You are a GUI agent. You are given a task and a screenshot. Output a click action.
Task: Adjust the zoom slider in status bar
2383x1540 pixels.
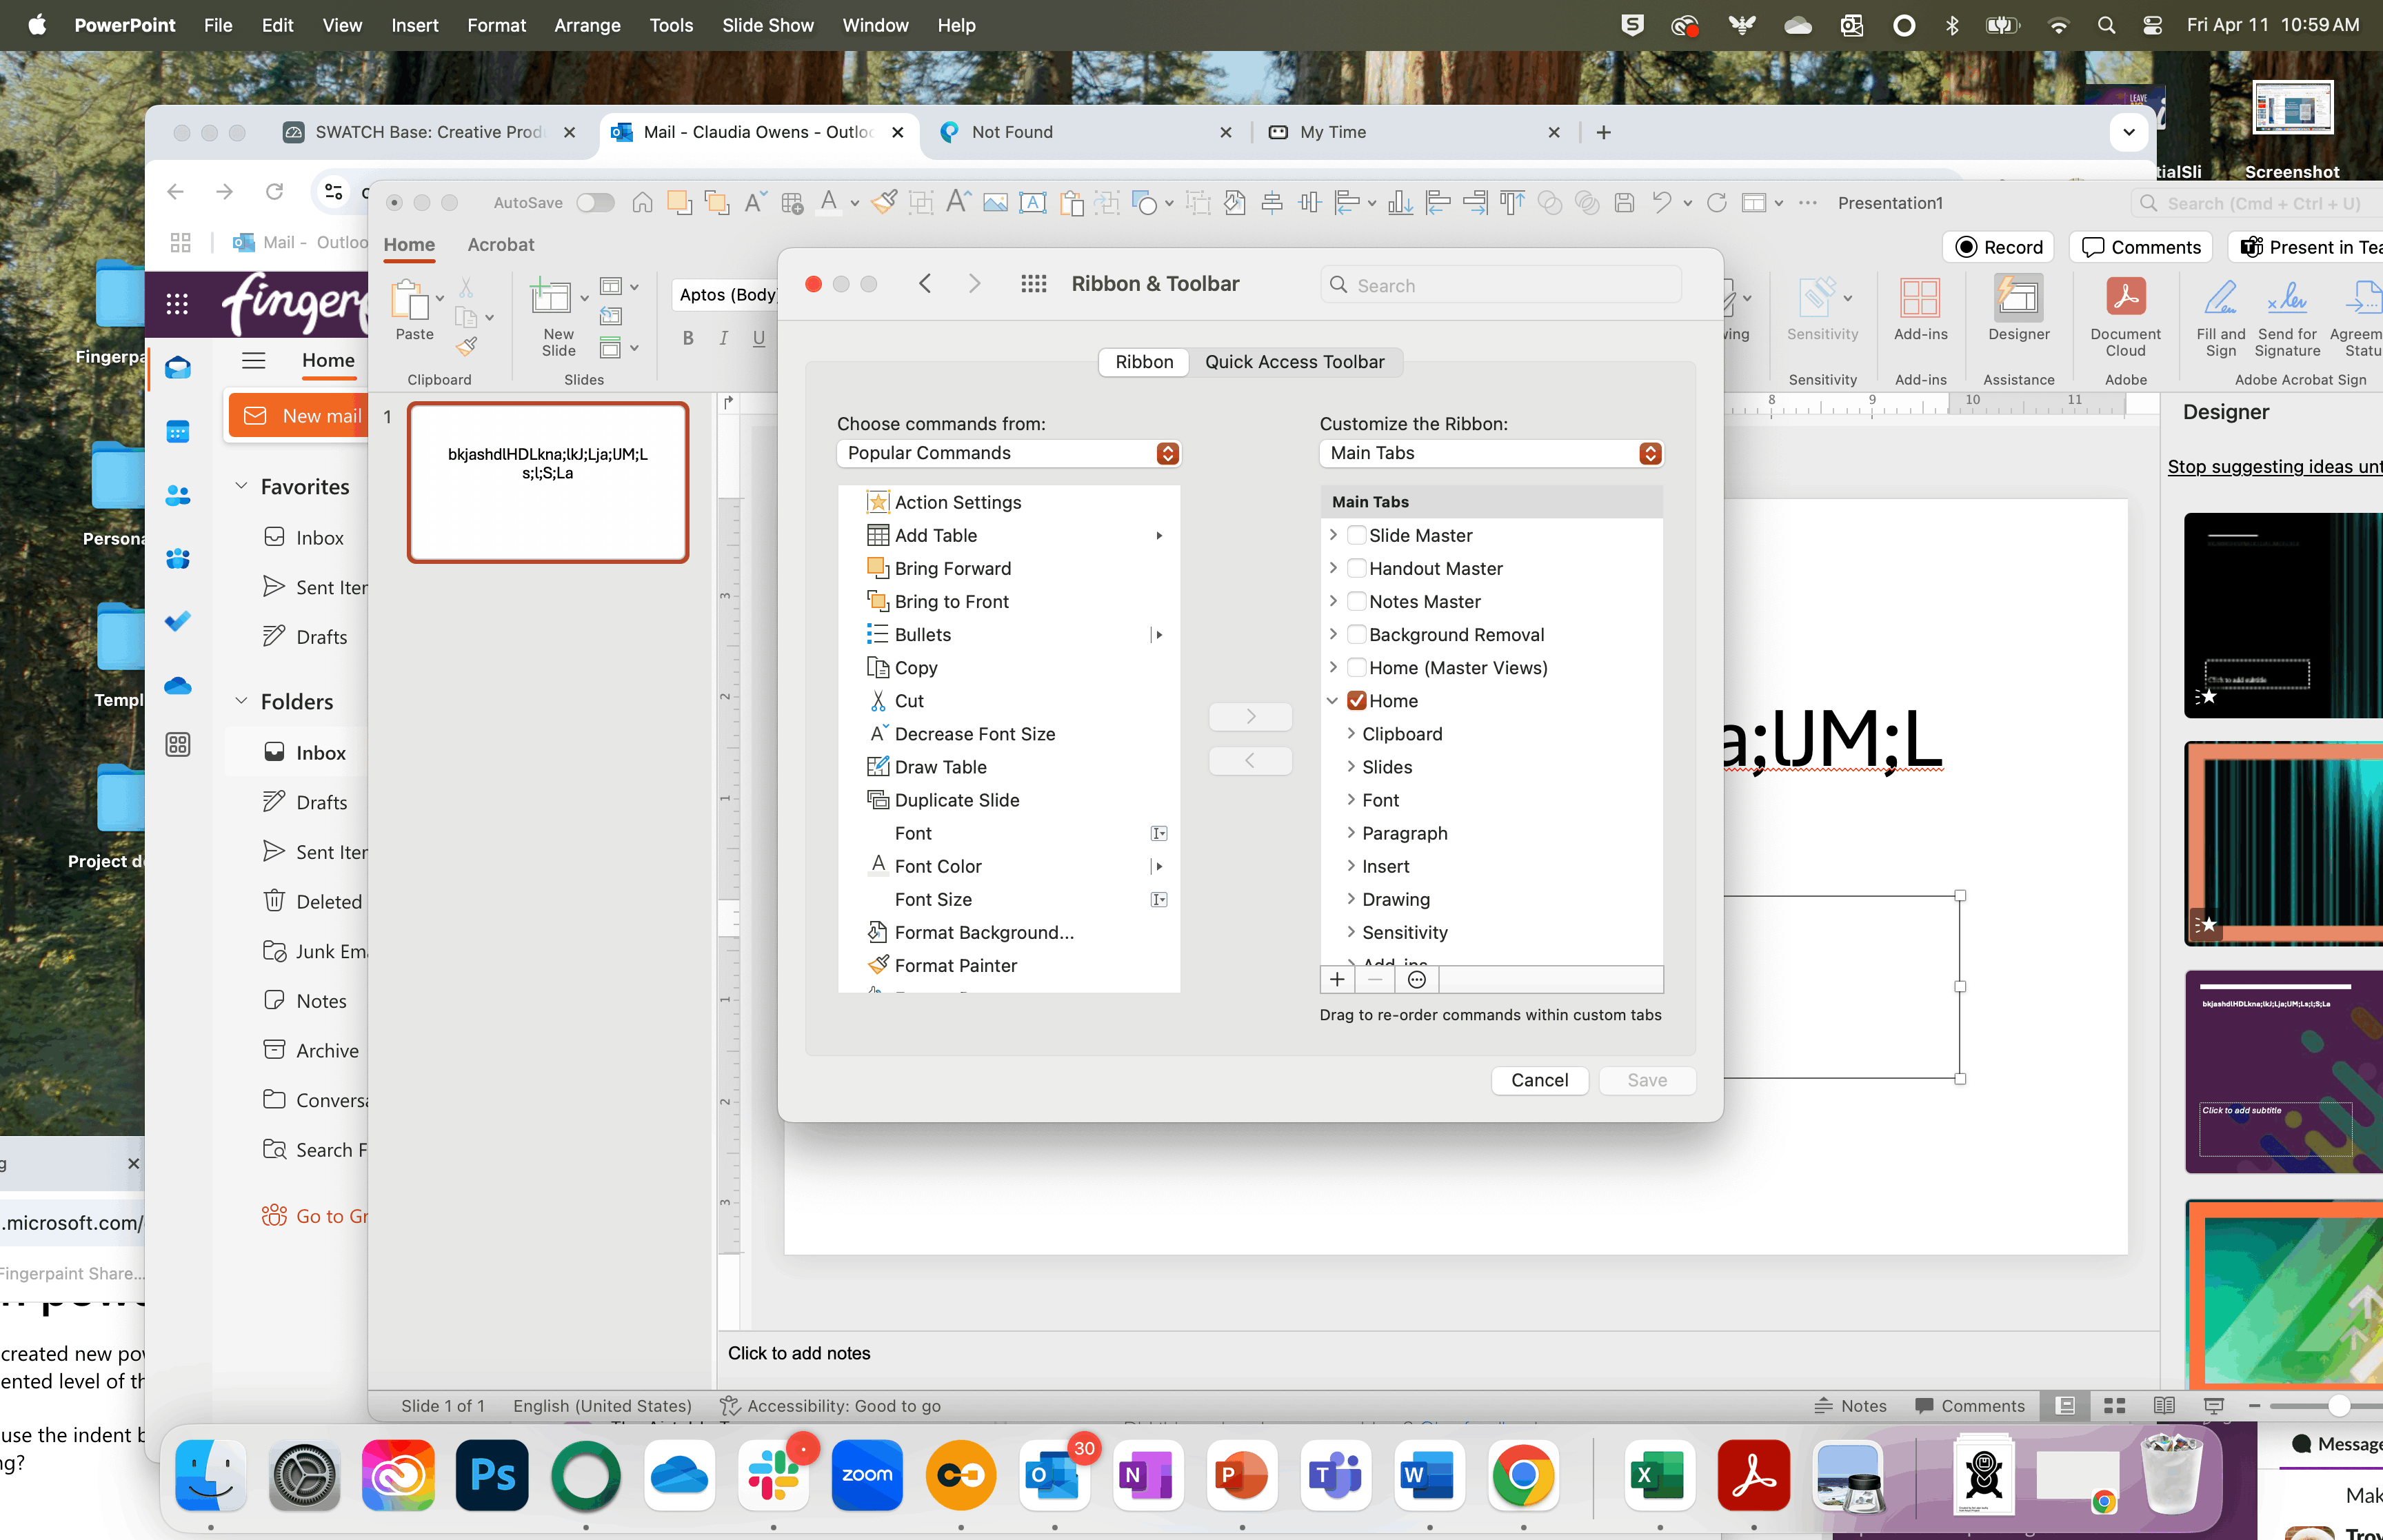click(2338, 1406)
